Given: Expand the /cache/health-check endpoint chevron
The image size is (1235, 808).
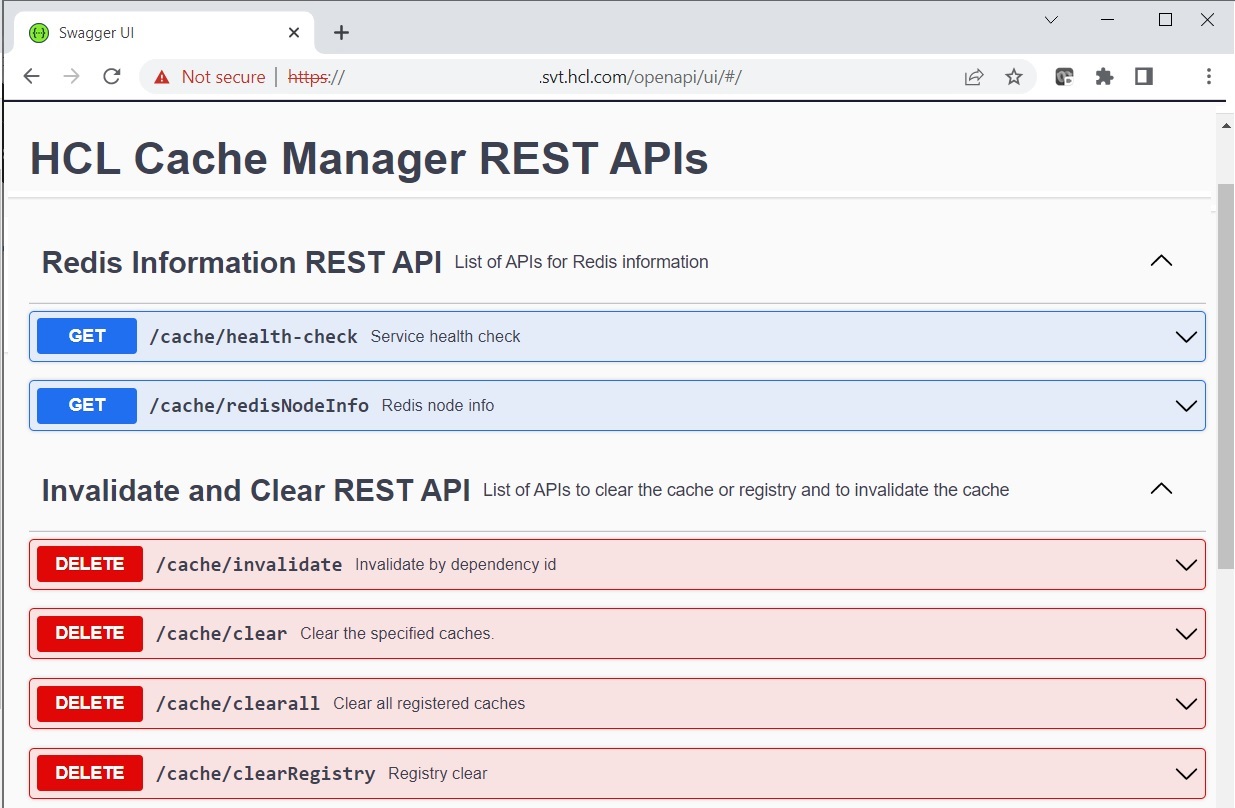Looking at the screenshot, I should (1186, 337).
